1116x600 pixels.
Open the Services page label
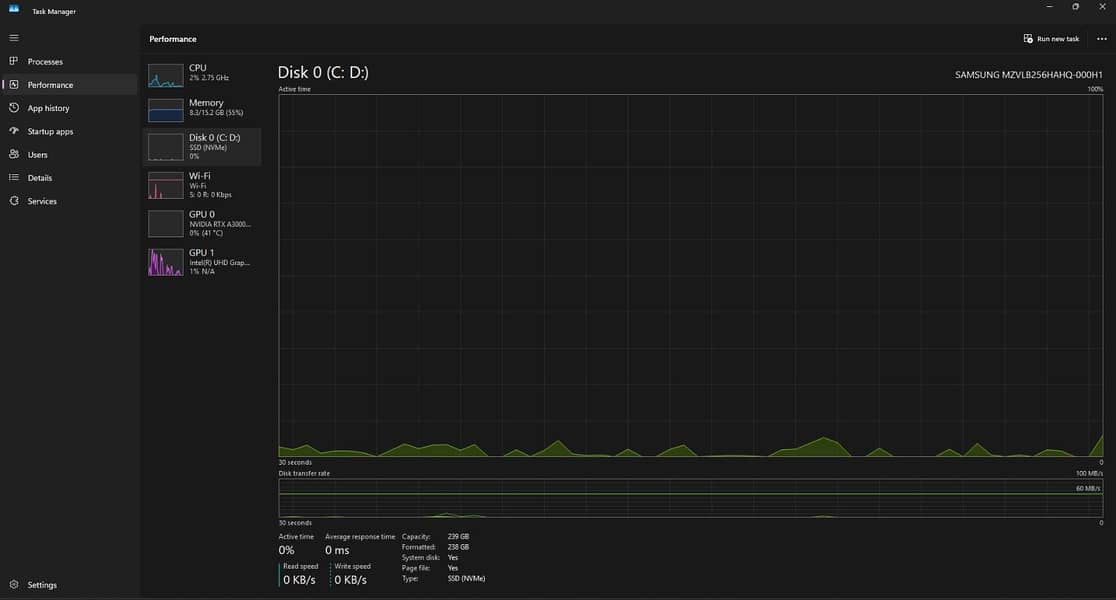coord(42,201)
